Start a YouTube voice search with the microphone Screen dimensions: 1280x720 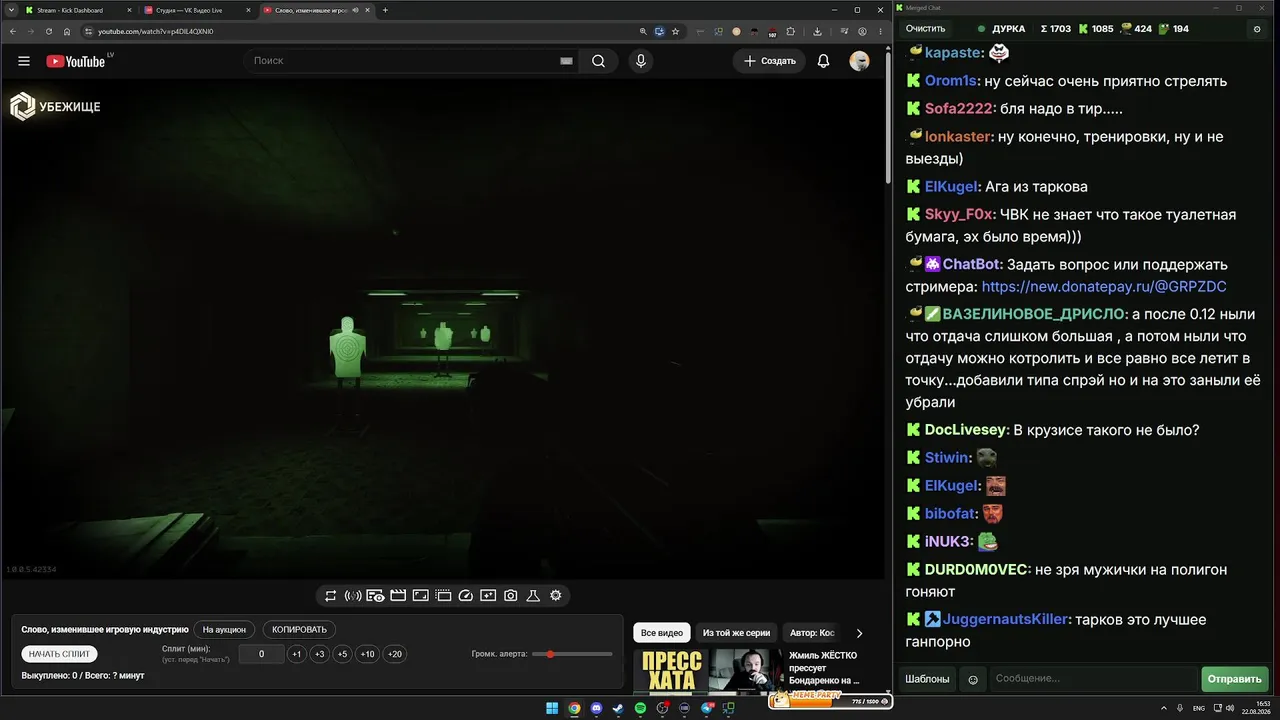pos(641,61)
